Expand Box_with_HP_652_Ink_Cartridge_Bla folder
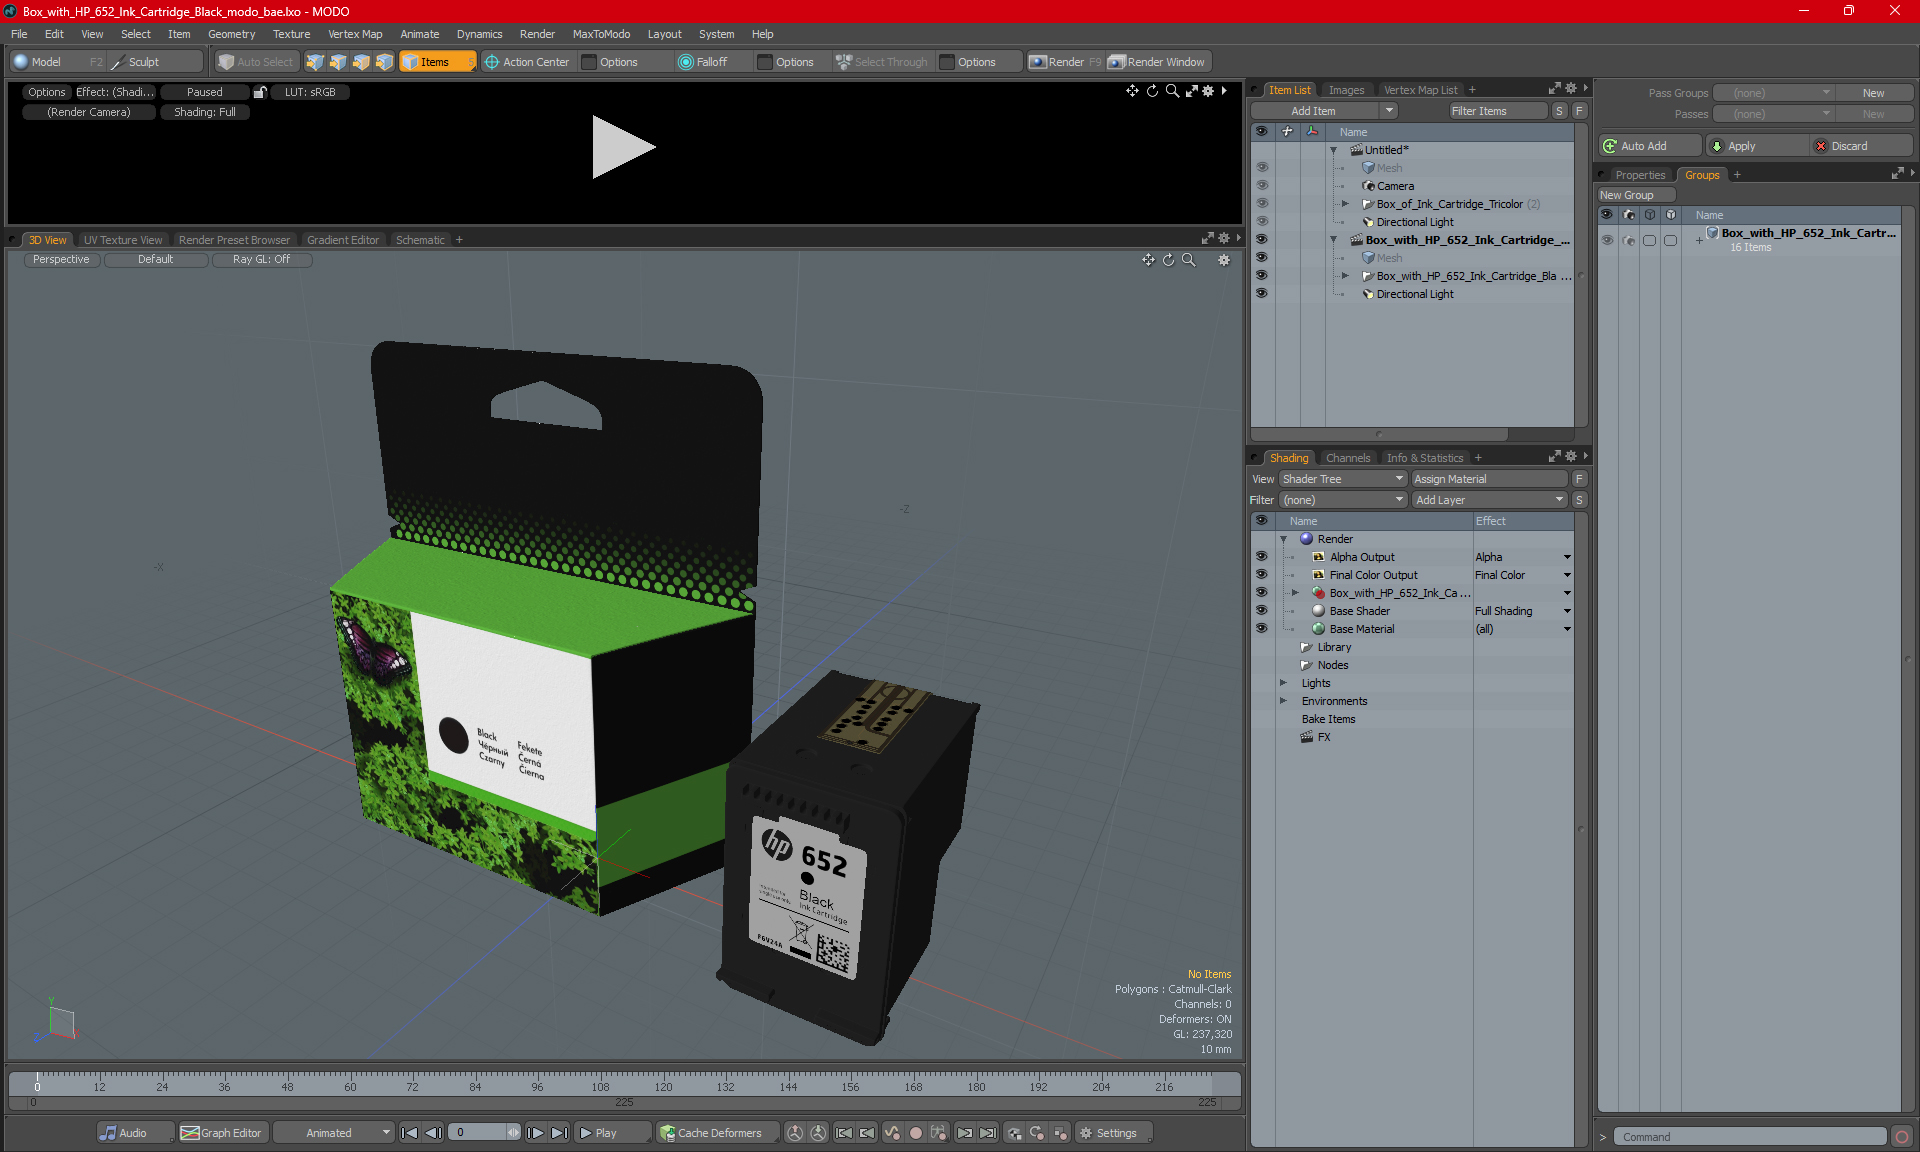Screen dimensions: 1920x1152 pyautogui.click(x=1346, y=276)
